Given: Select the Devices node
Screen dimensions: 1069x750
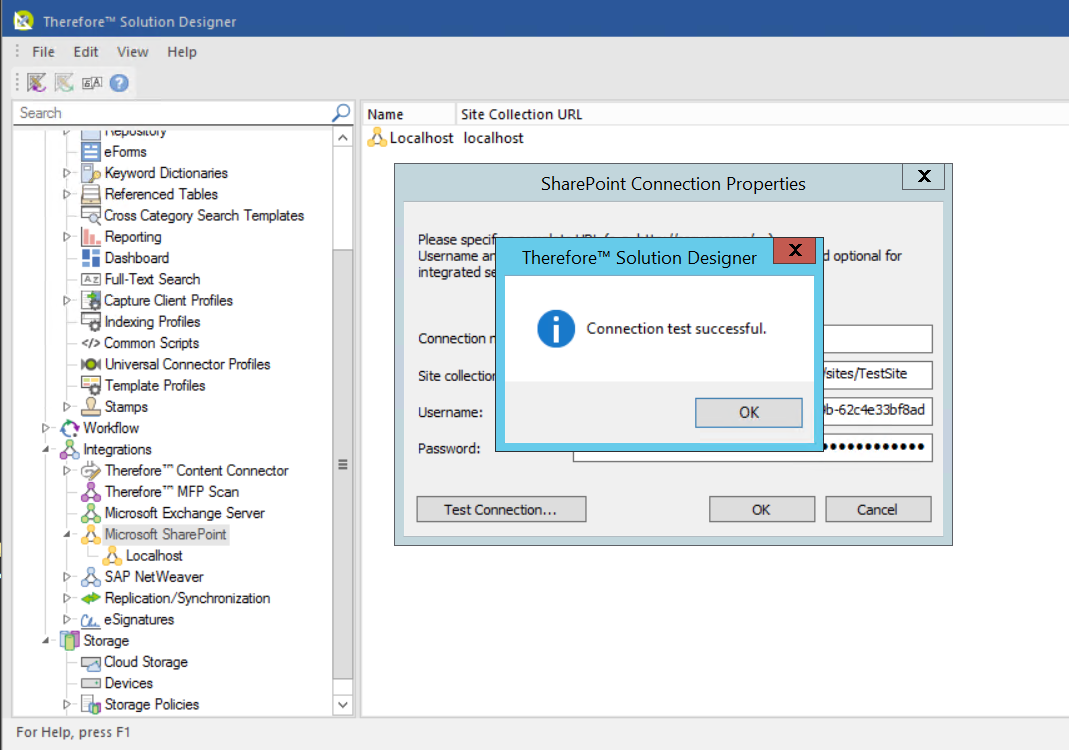Looking at the screenshot, I should pyautogui.click(x=128, y=683).
